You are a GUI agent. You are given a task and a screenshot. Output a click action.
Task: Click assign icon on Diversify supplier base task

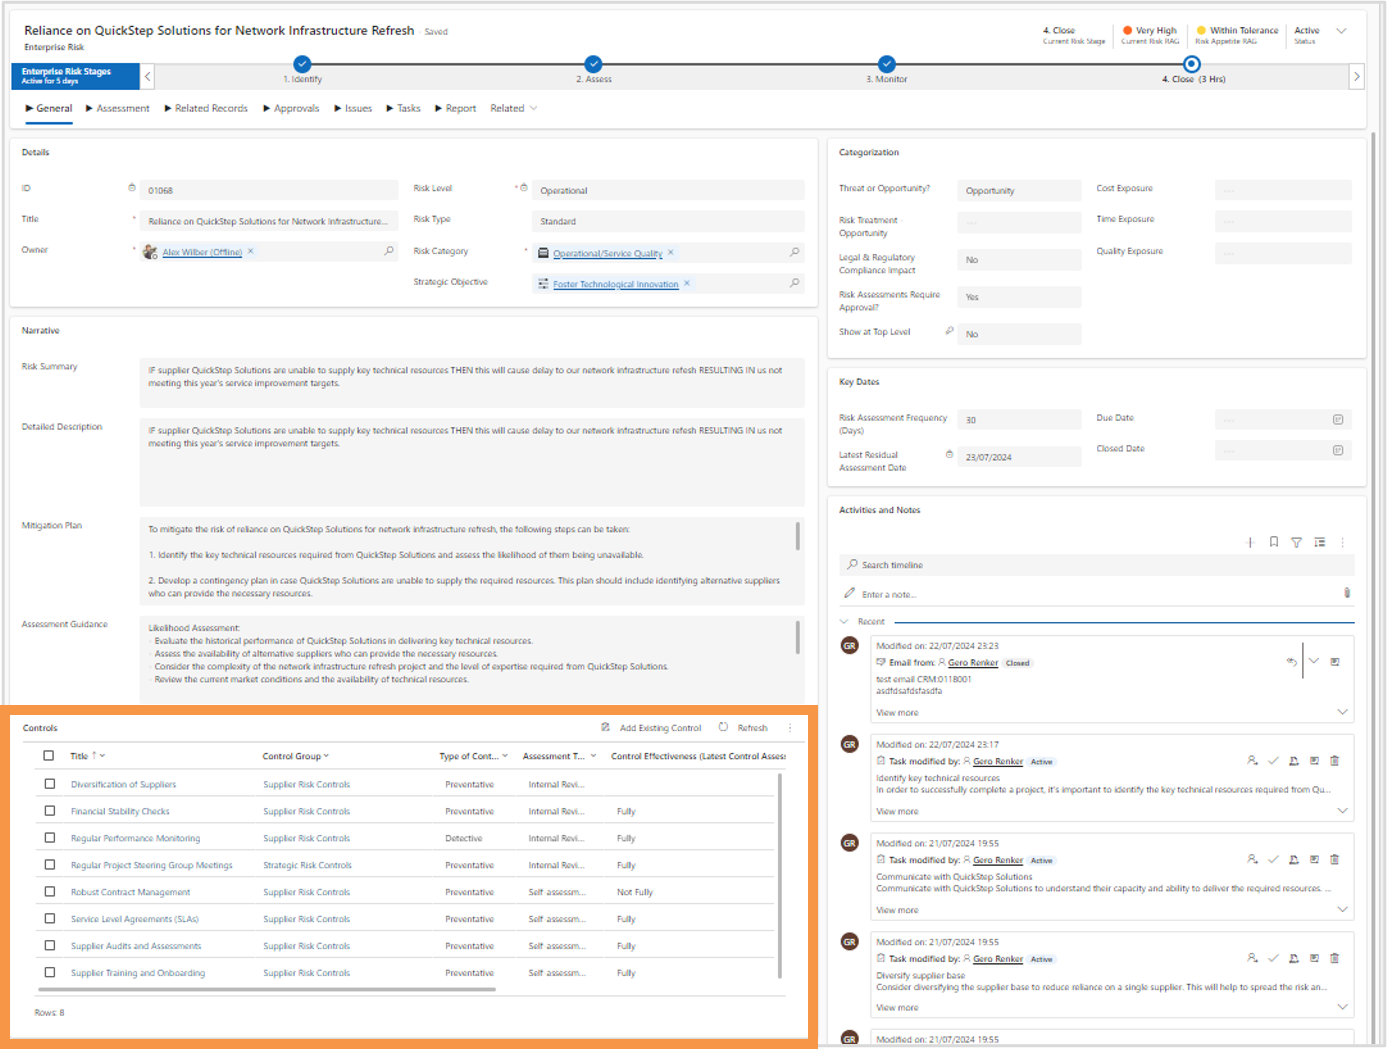click(1252, 958)
